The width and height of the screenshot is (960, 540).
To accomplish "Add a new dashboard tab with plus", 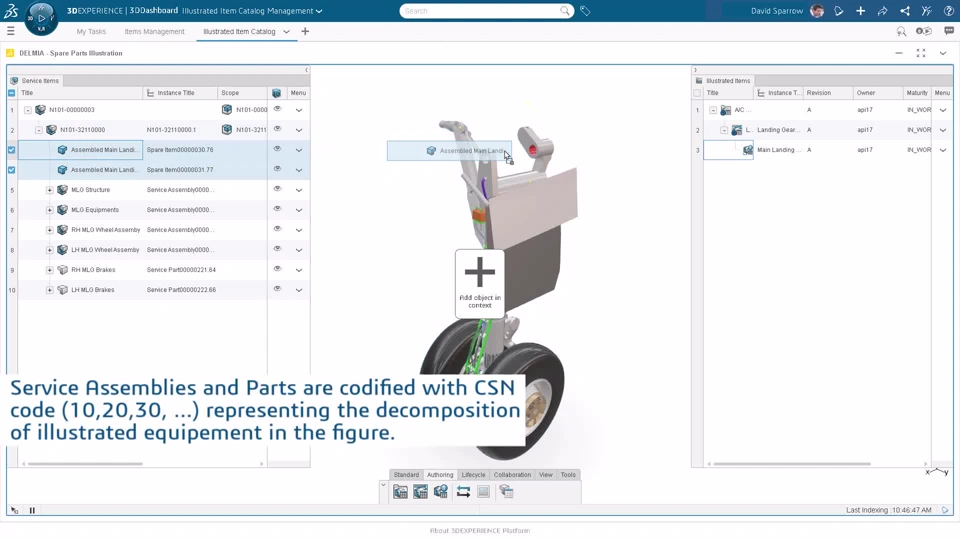I will click(x=305, y=31).
